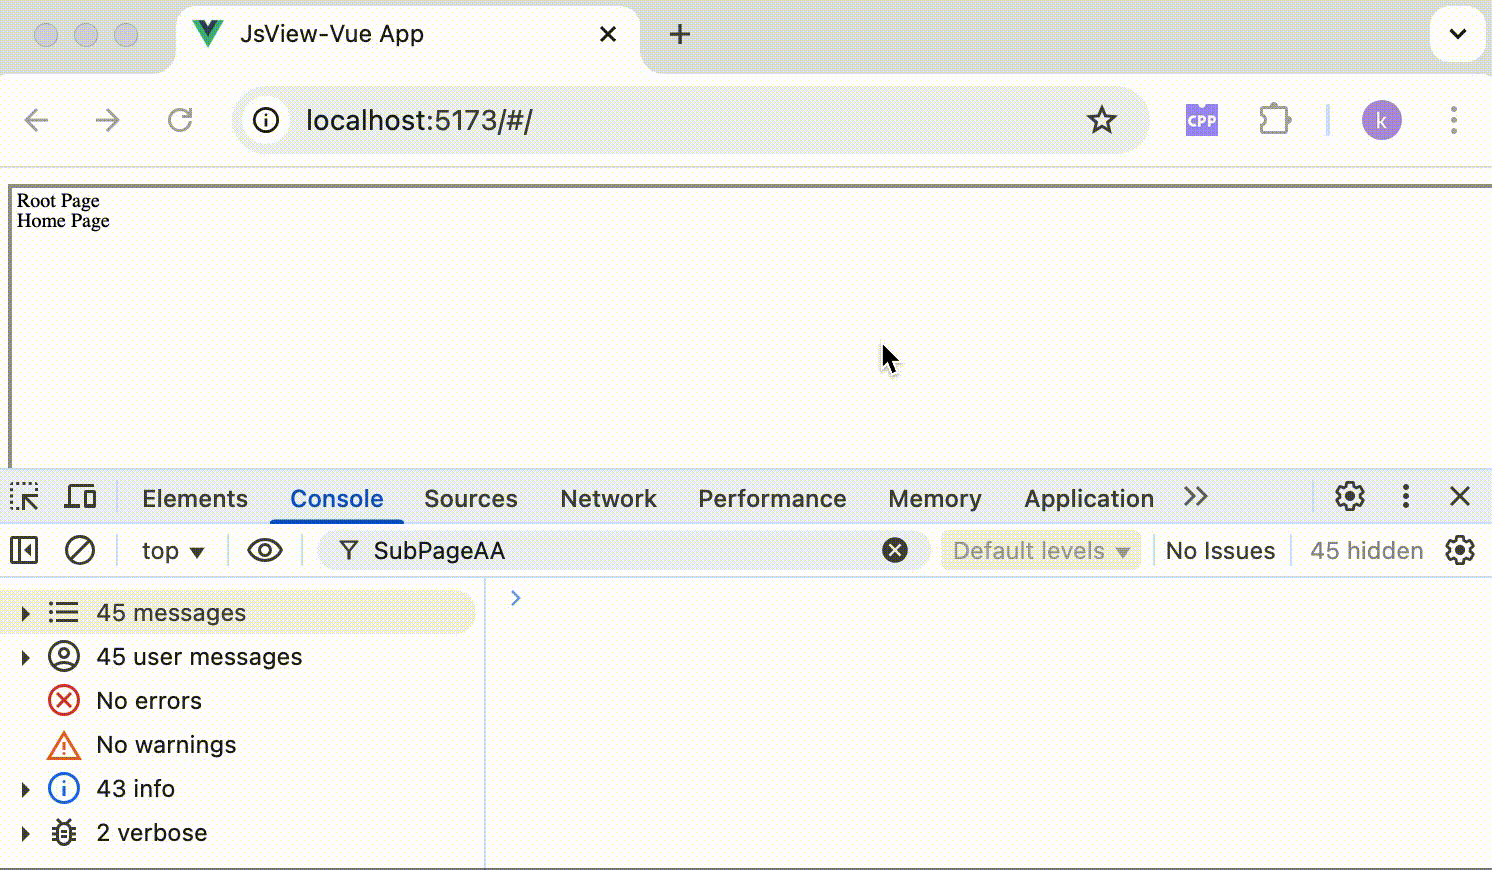Expand the 43 info group
The height and width of the screenshot is (870, 1492).
pos(26,789)
